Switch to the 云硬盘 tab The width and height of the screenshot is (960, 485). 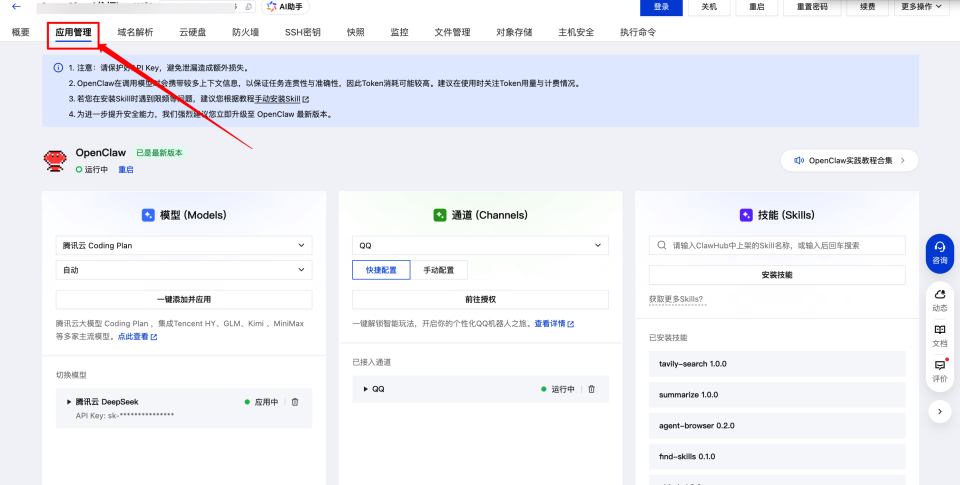[193, 32]
